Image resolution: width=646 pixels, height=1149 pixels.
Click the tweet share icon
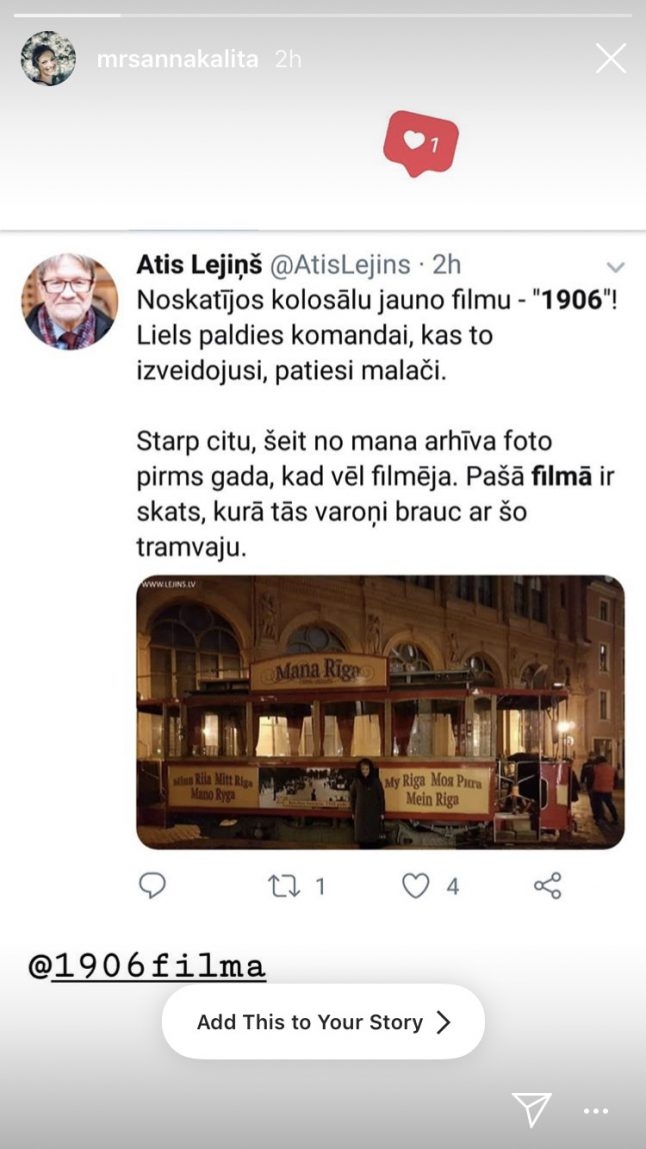pyautogui.click(x=548, y=886)
